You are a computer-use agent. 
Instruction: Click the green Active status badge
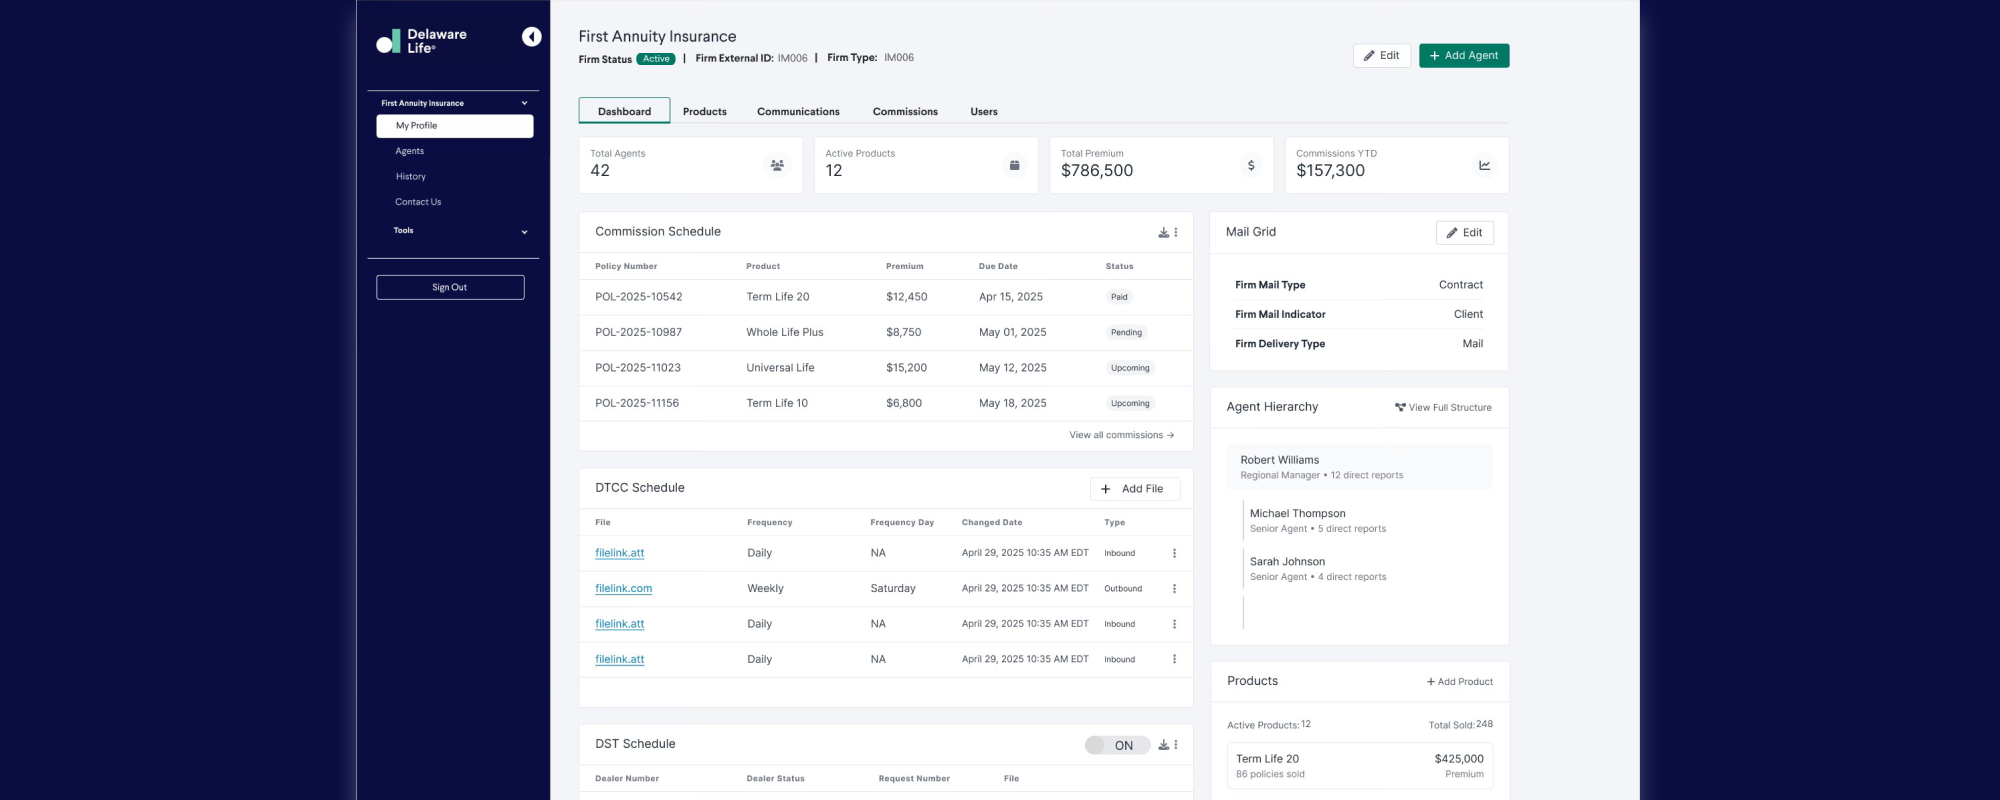coord(656,59)
